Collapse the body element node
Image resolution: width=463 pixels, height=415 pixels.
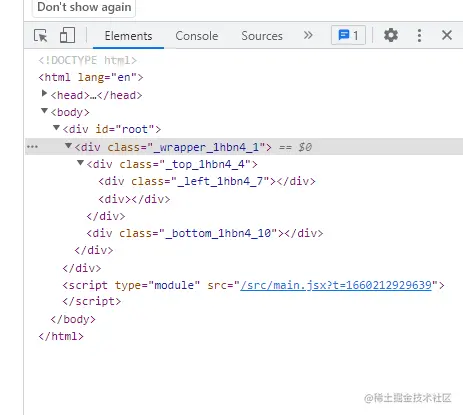pos(44,111)
